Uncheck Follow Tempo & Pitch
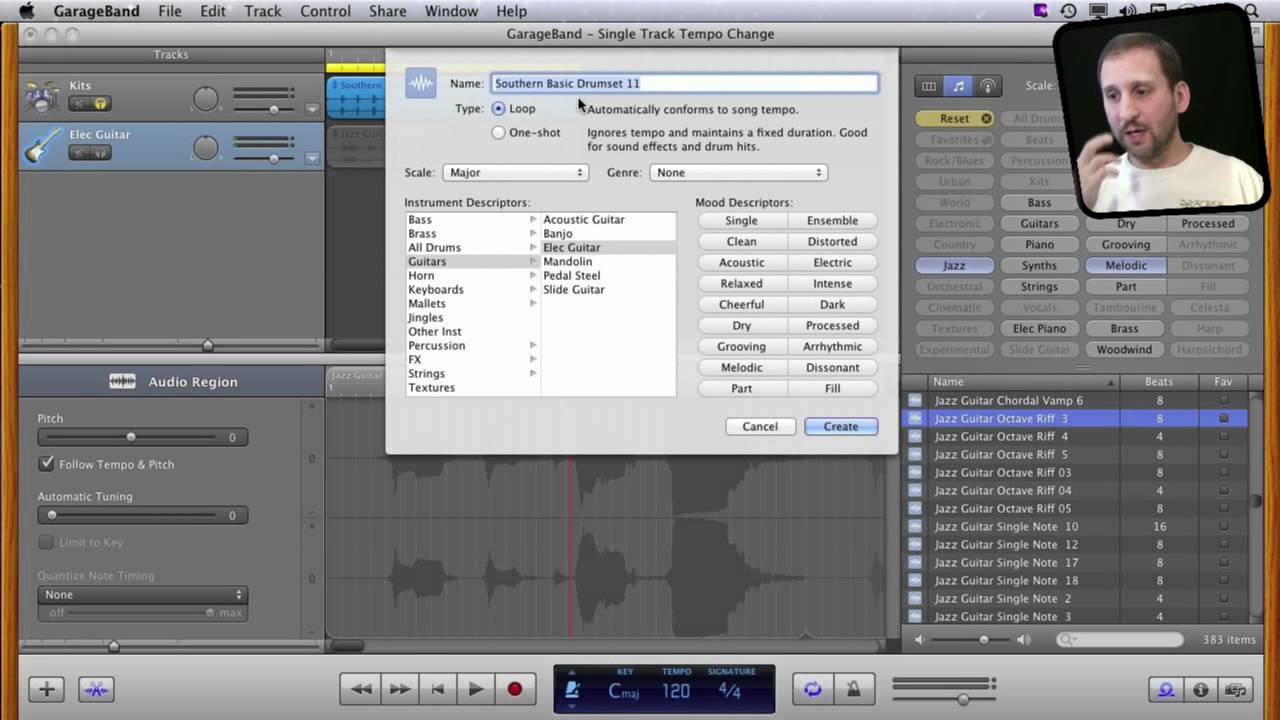 [x=46, y=464]
